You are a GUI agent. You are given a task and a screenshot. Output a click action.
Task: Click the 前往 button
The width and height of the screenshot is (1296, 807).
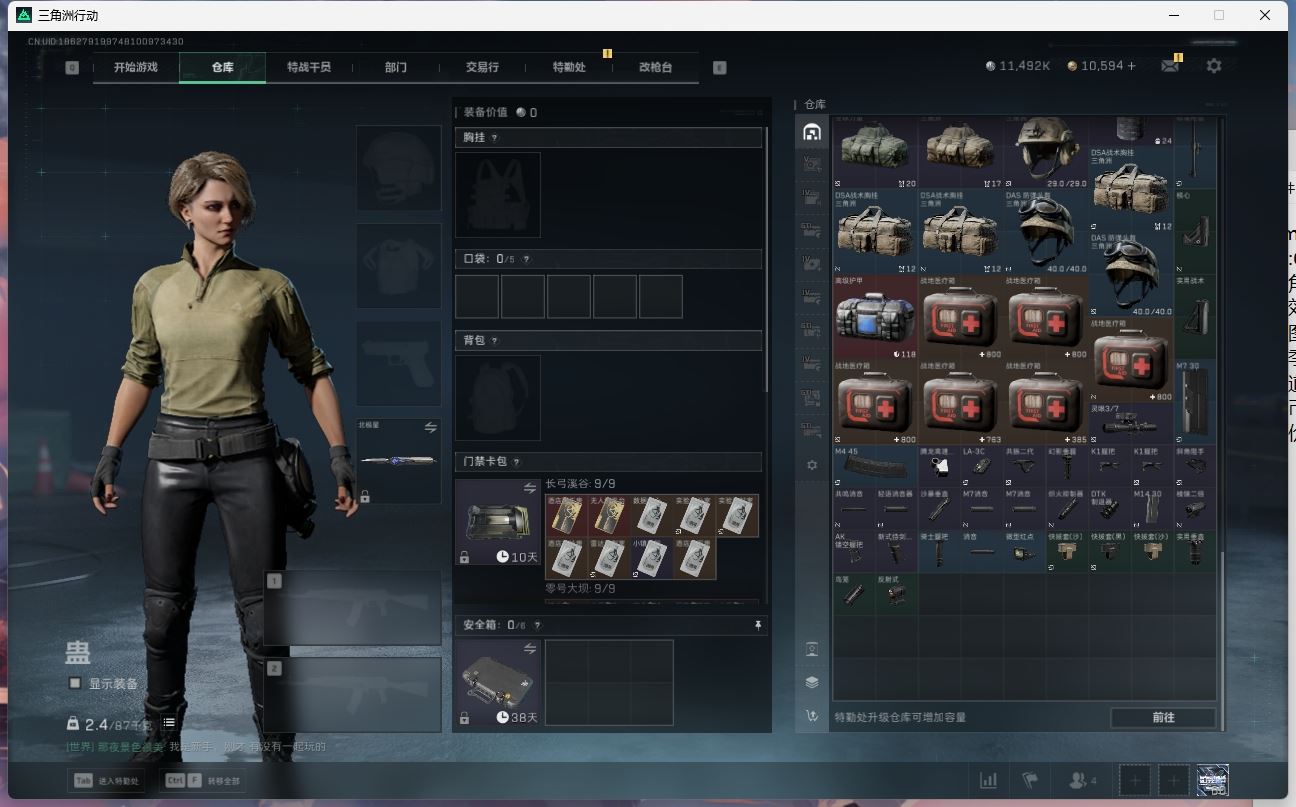(1163, 717)
